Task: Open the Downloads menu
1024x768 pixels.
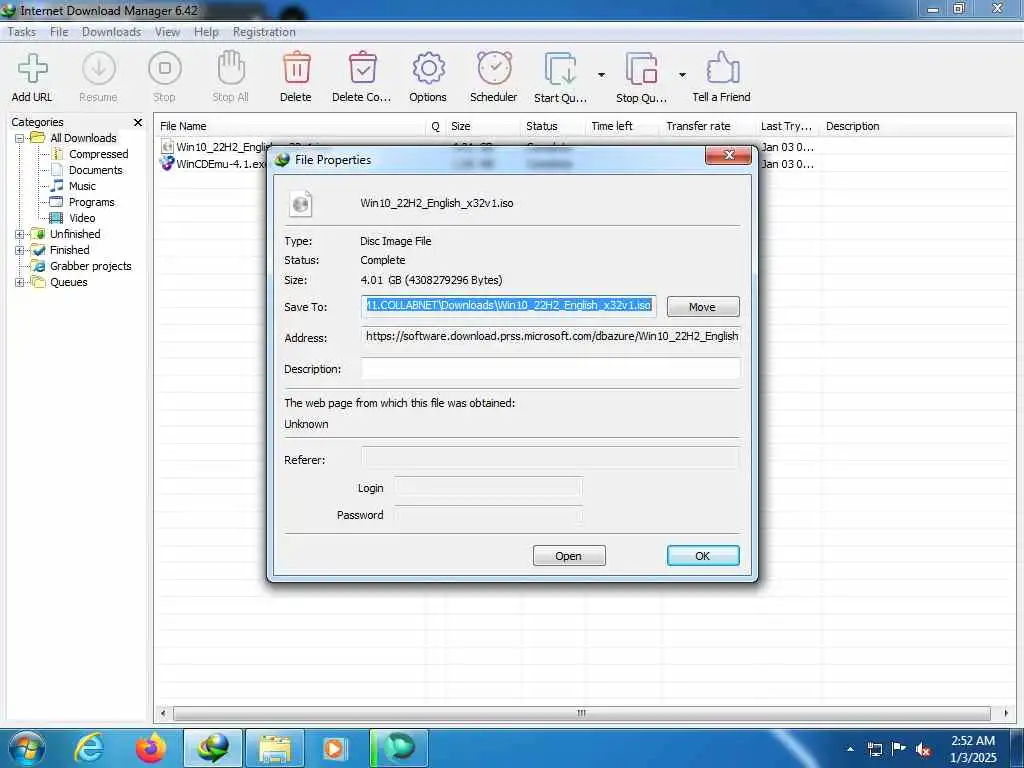Action: point(112,32)
